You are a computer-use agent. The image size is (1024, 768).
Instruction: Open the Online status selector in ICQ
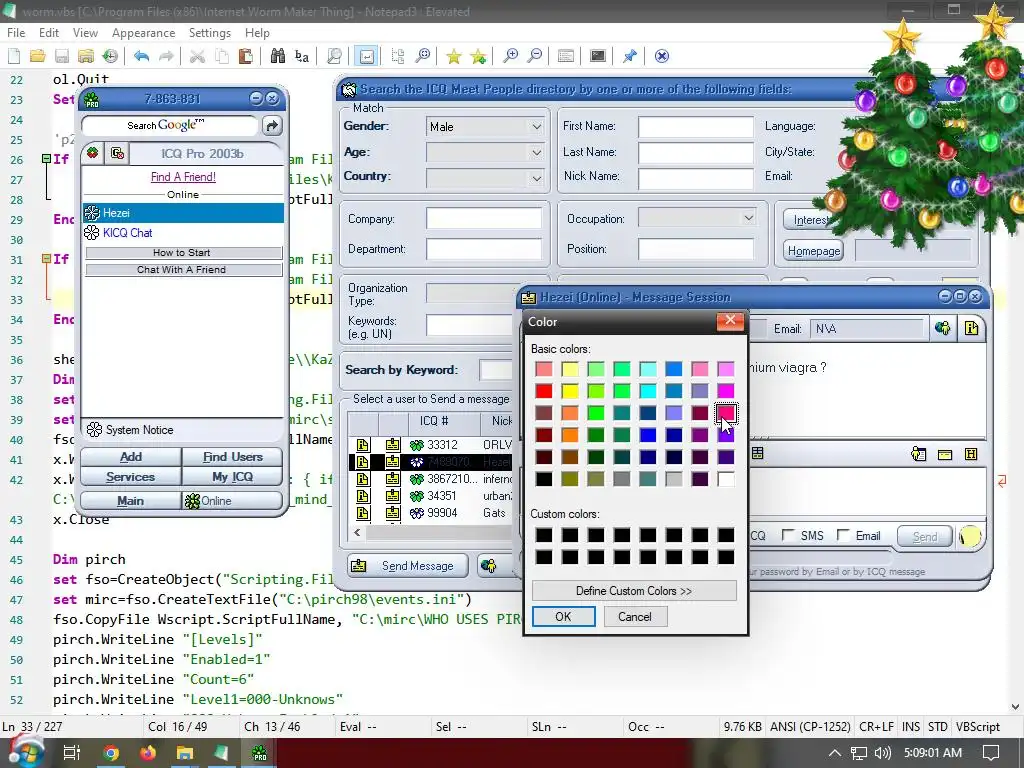[232, 501]
